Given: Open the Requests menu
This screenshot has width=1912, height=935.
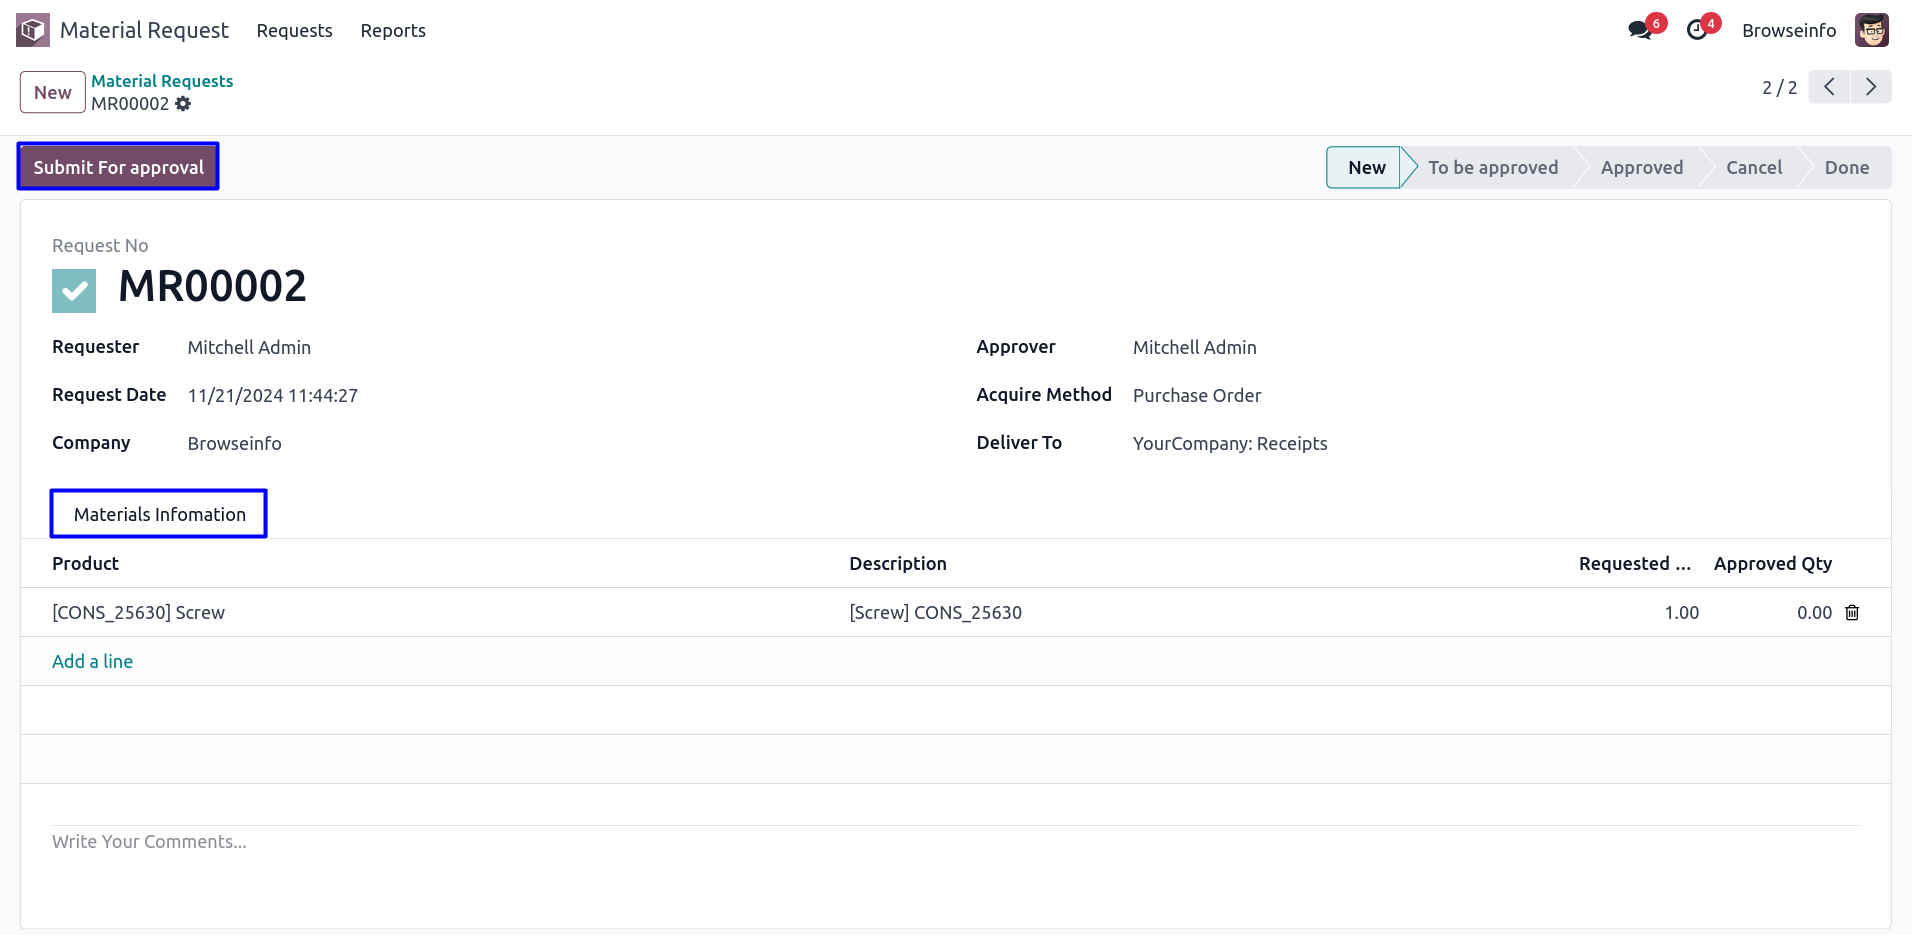Looking at the screenshot, I should [294, 31].
